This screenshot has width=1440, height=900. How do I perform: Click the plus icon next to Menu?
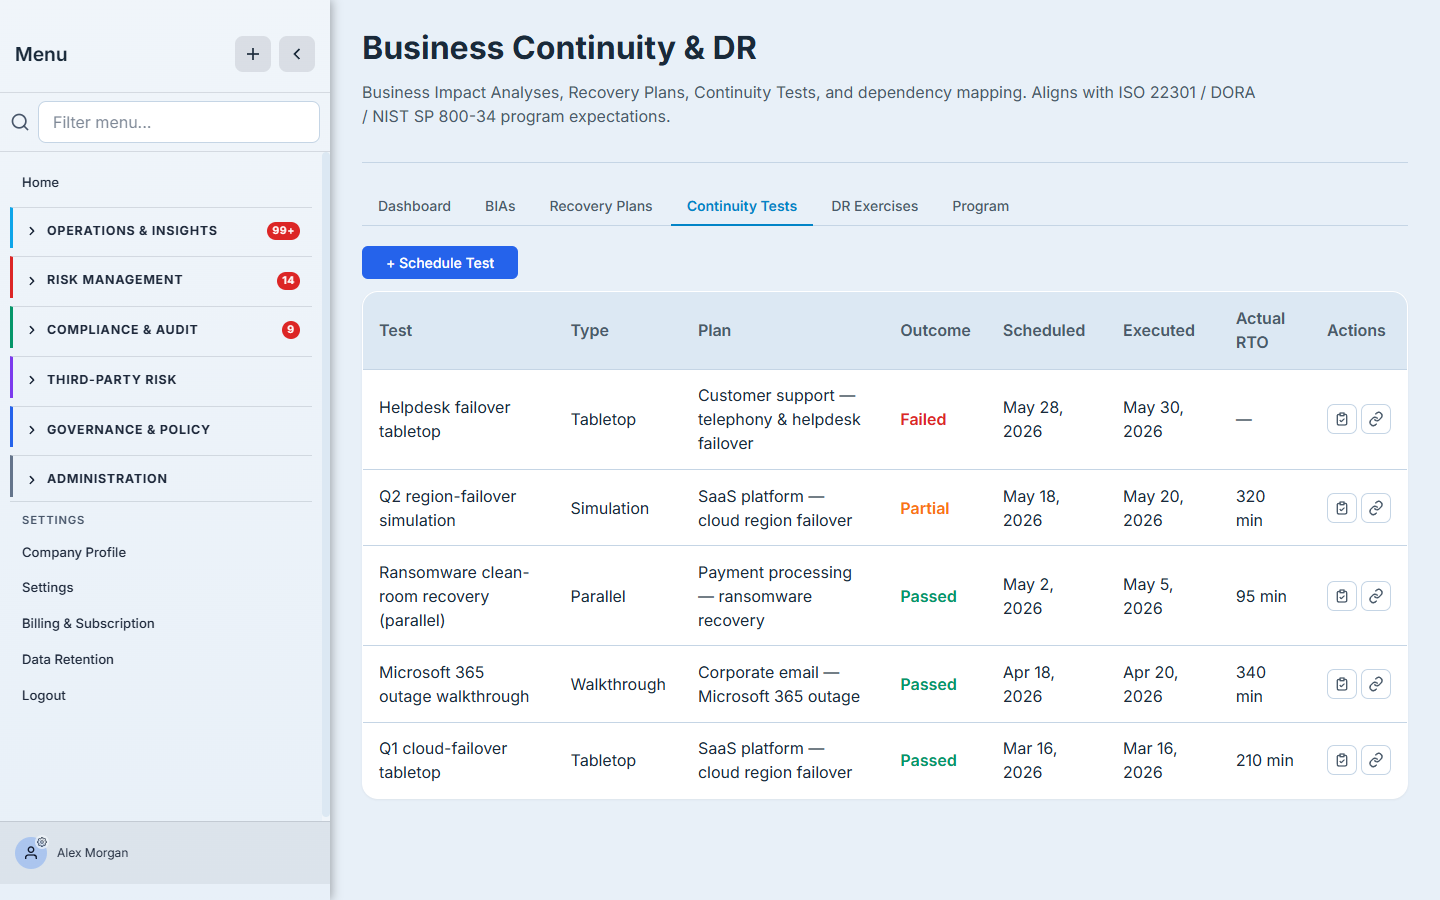point(253,54)
